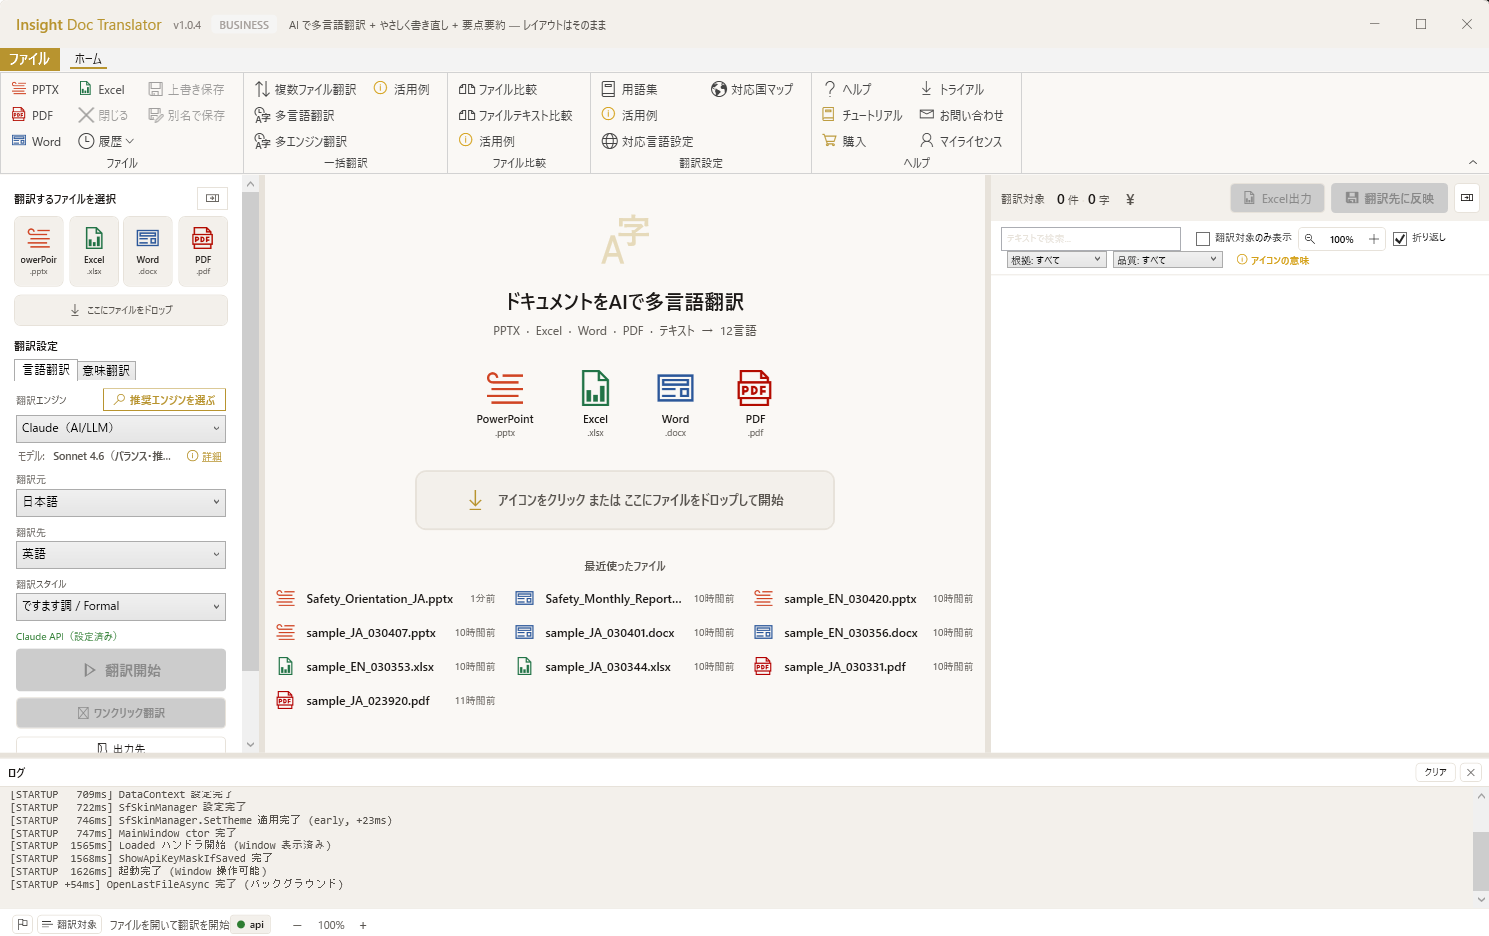1489x936 pixels.
Task: Click the text search field in right panel
Action: 1091,238
